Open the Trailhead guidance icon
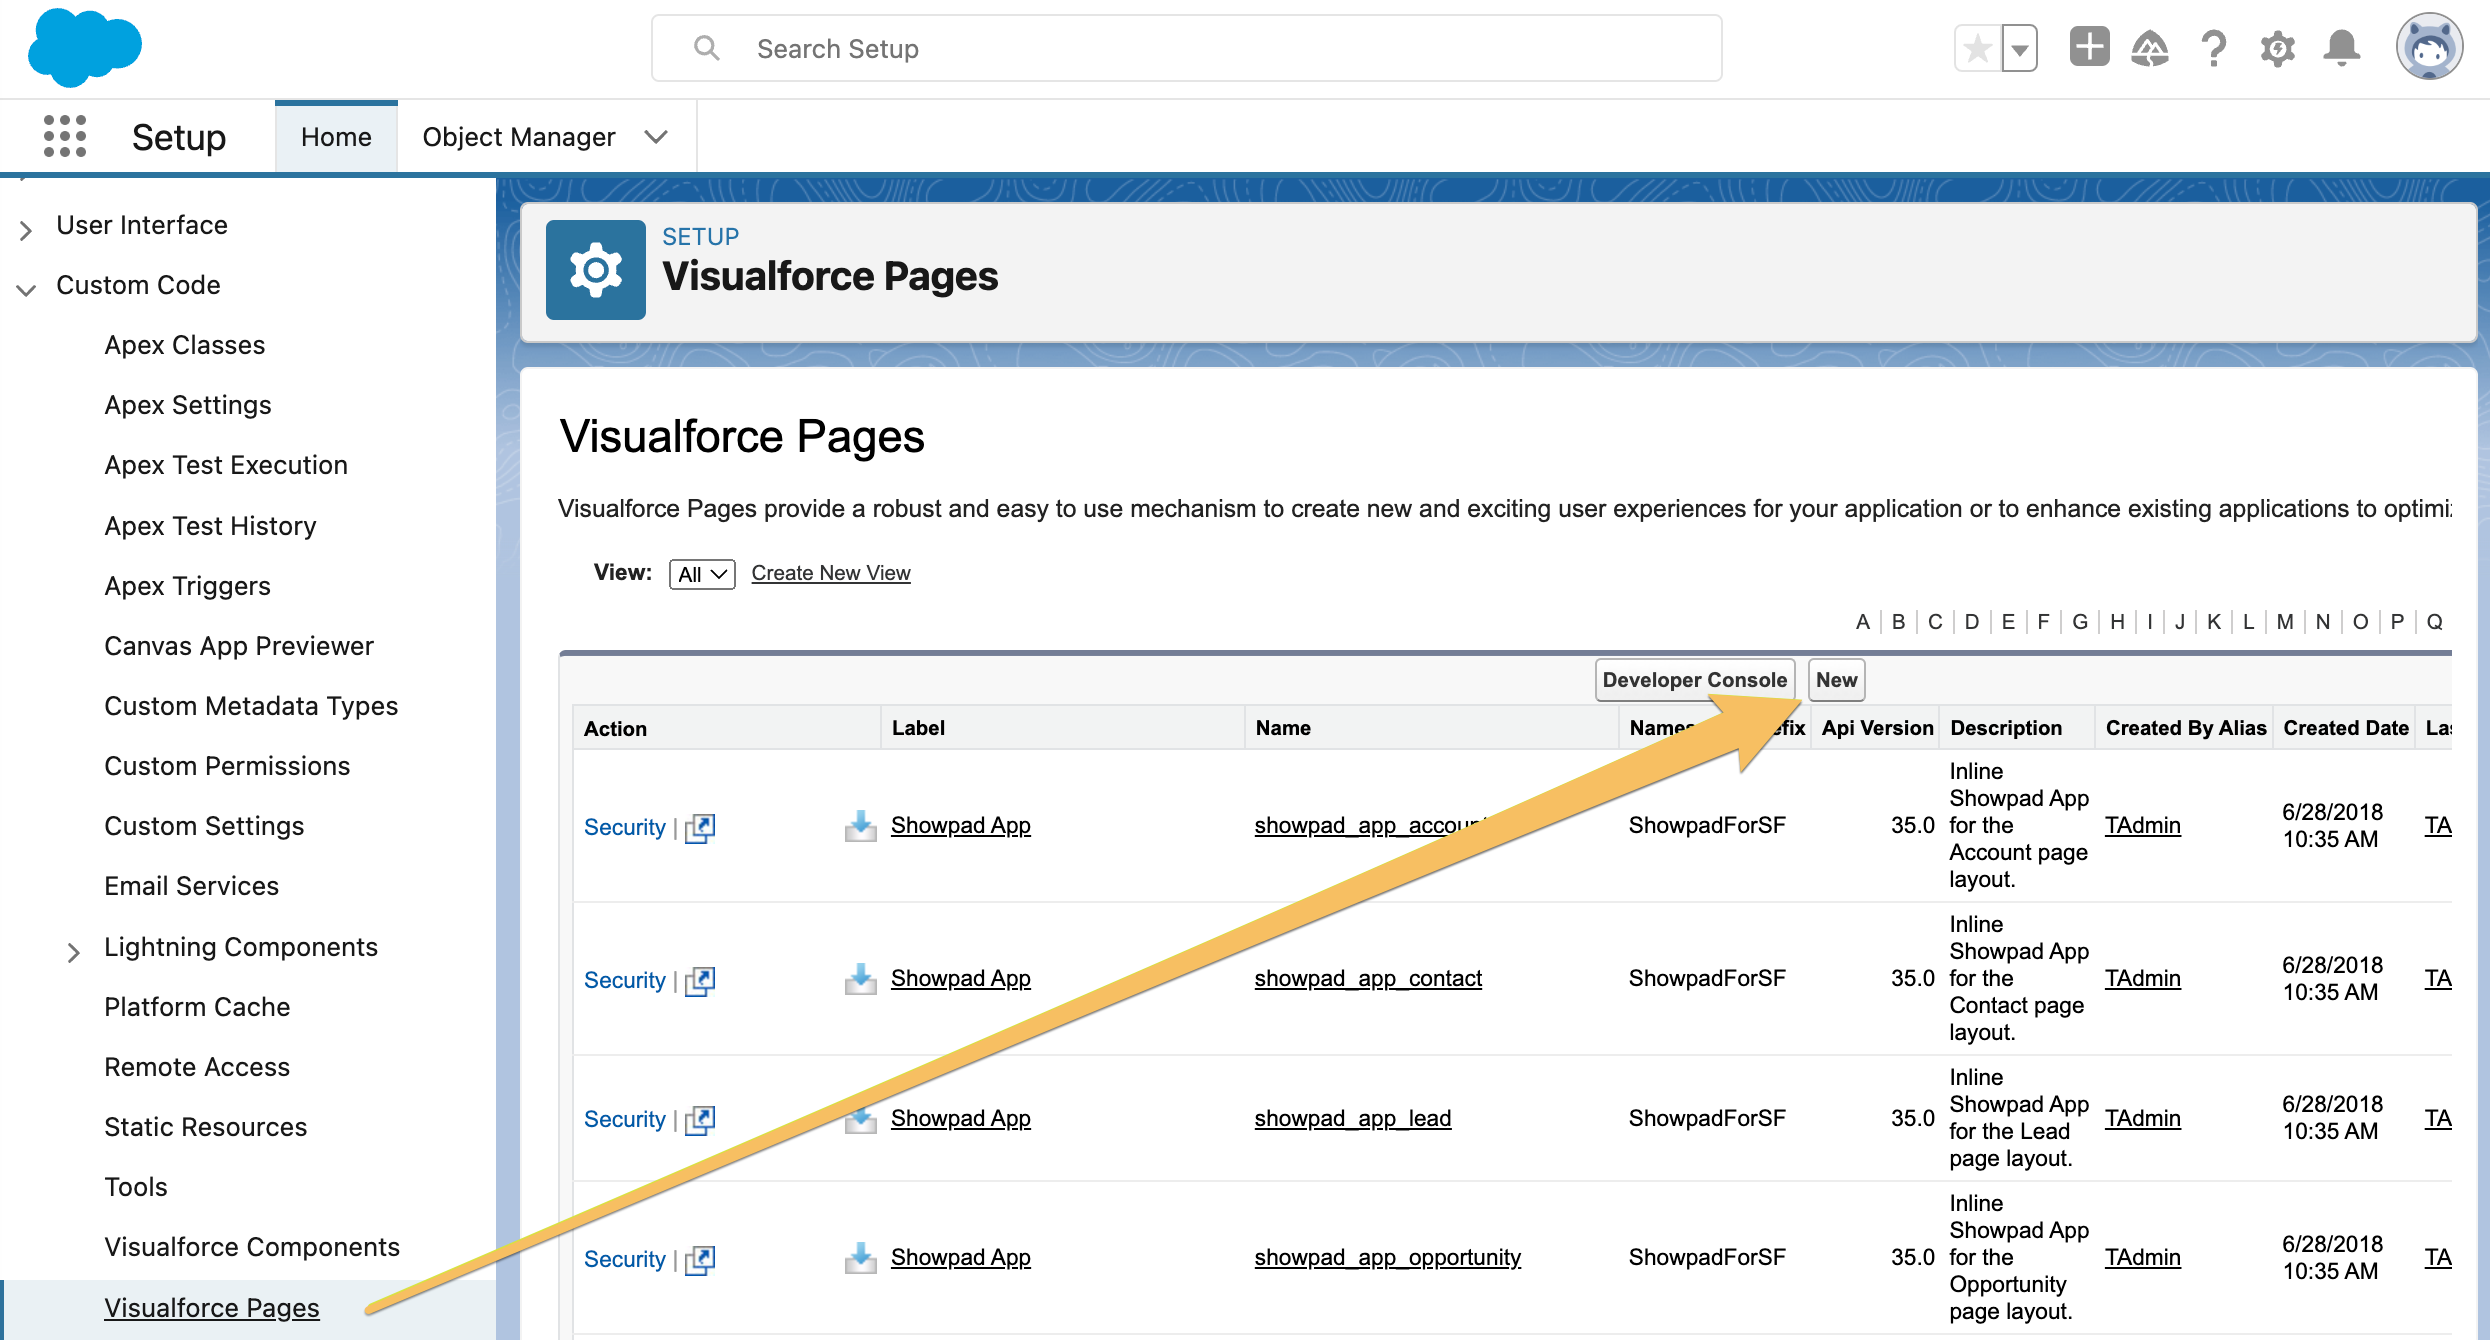This screenshot has height=1340, width=2490. [2150, 48]
